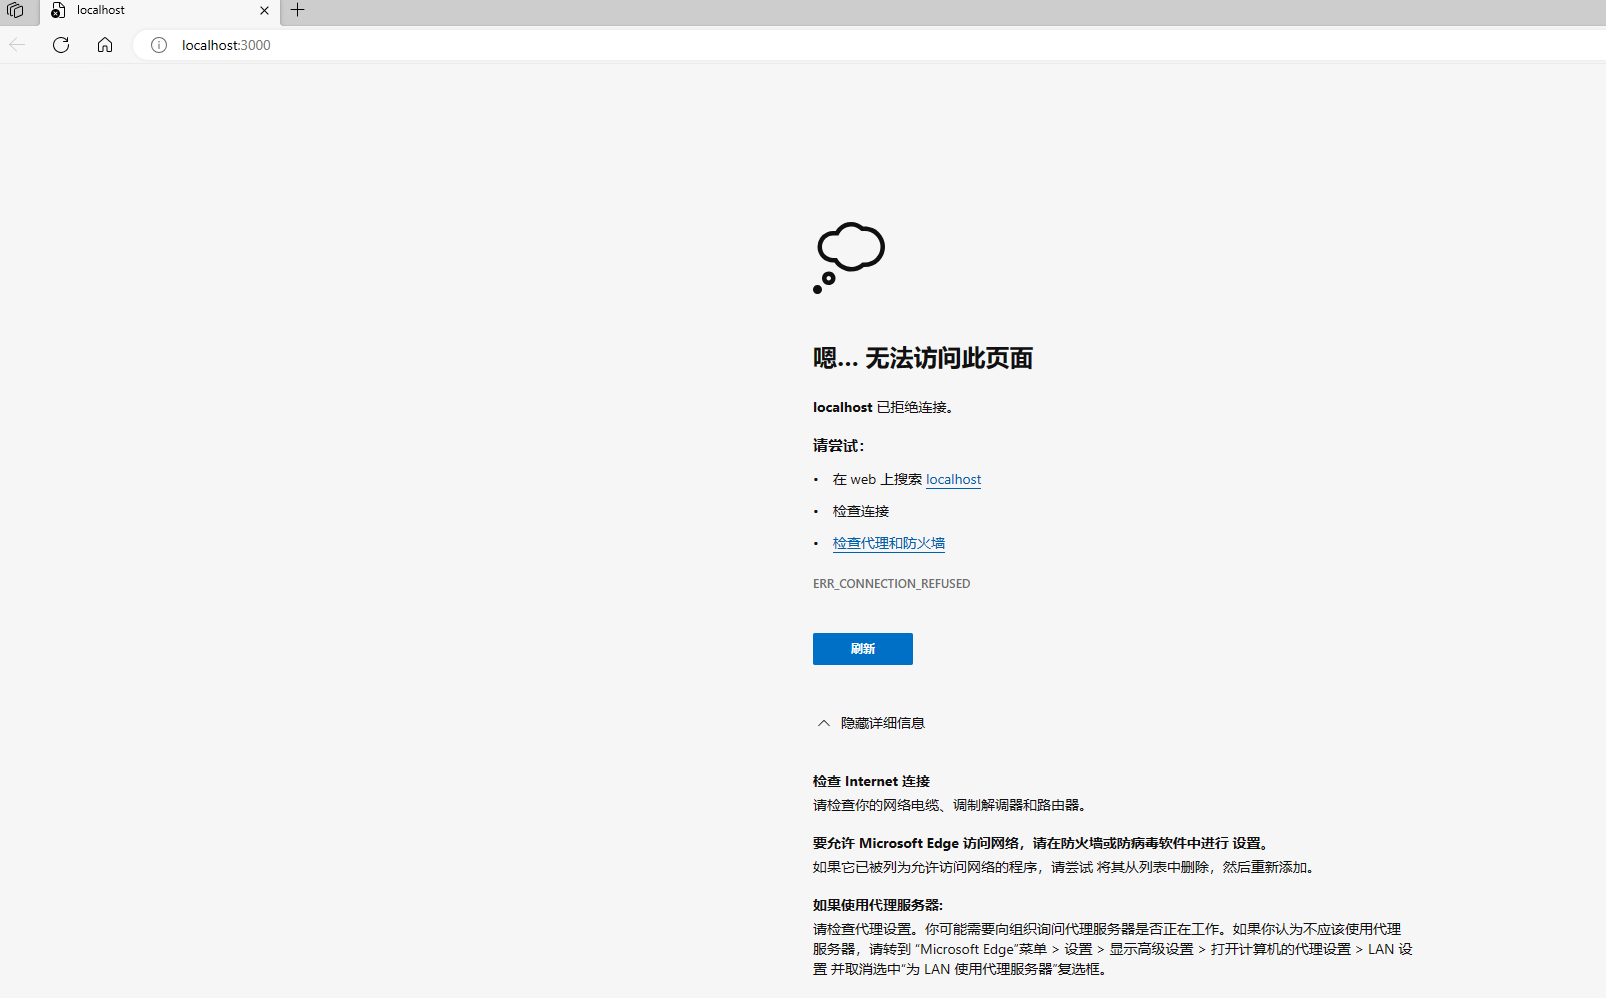Reload the page with the toolbar refresh icon
Image resolution: width=1606 pixels, height=998 pixels.
[x=60, y=44]
